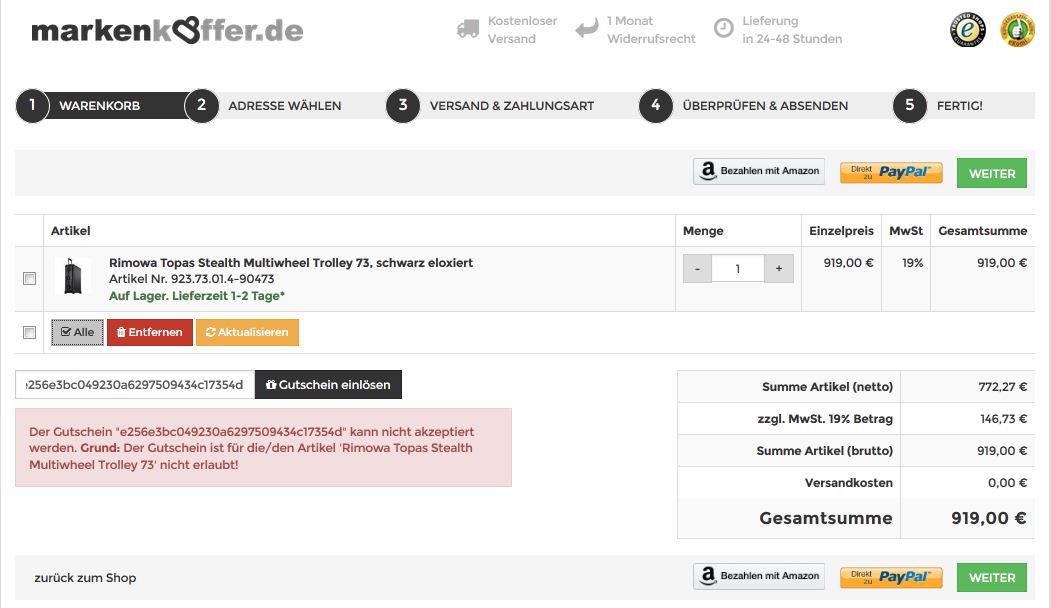Click the 1 Monat Widerrufsrecht text
Screen dimensions: 1051x608
(651, 29)
